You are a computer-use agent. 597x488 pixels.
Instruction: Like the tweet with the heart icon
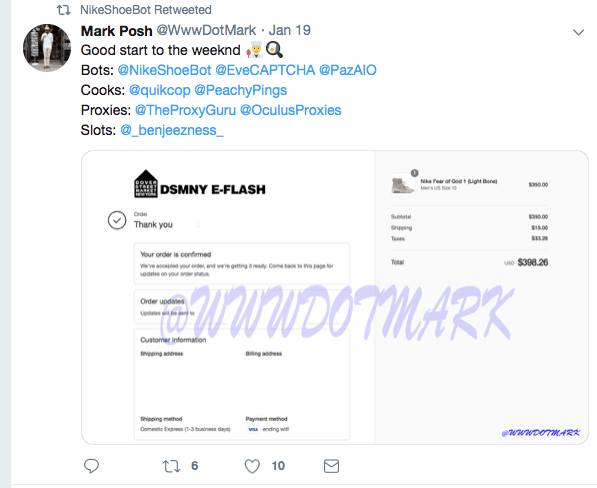click(x=252, y=466)
